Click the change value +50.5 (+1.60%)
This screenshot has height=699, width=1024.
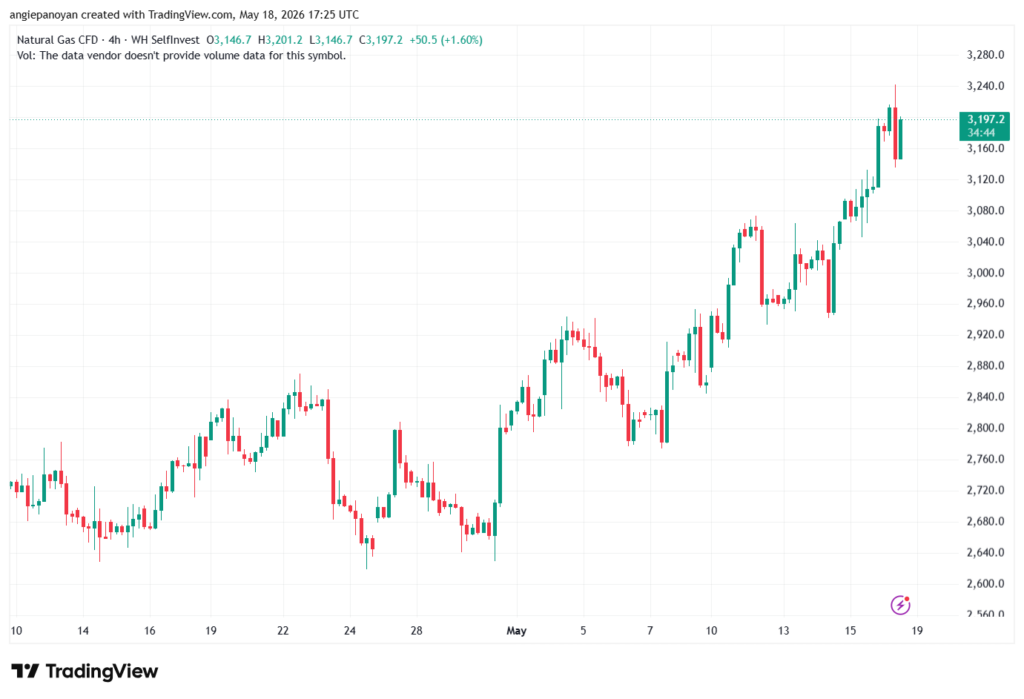(446, 40)
